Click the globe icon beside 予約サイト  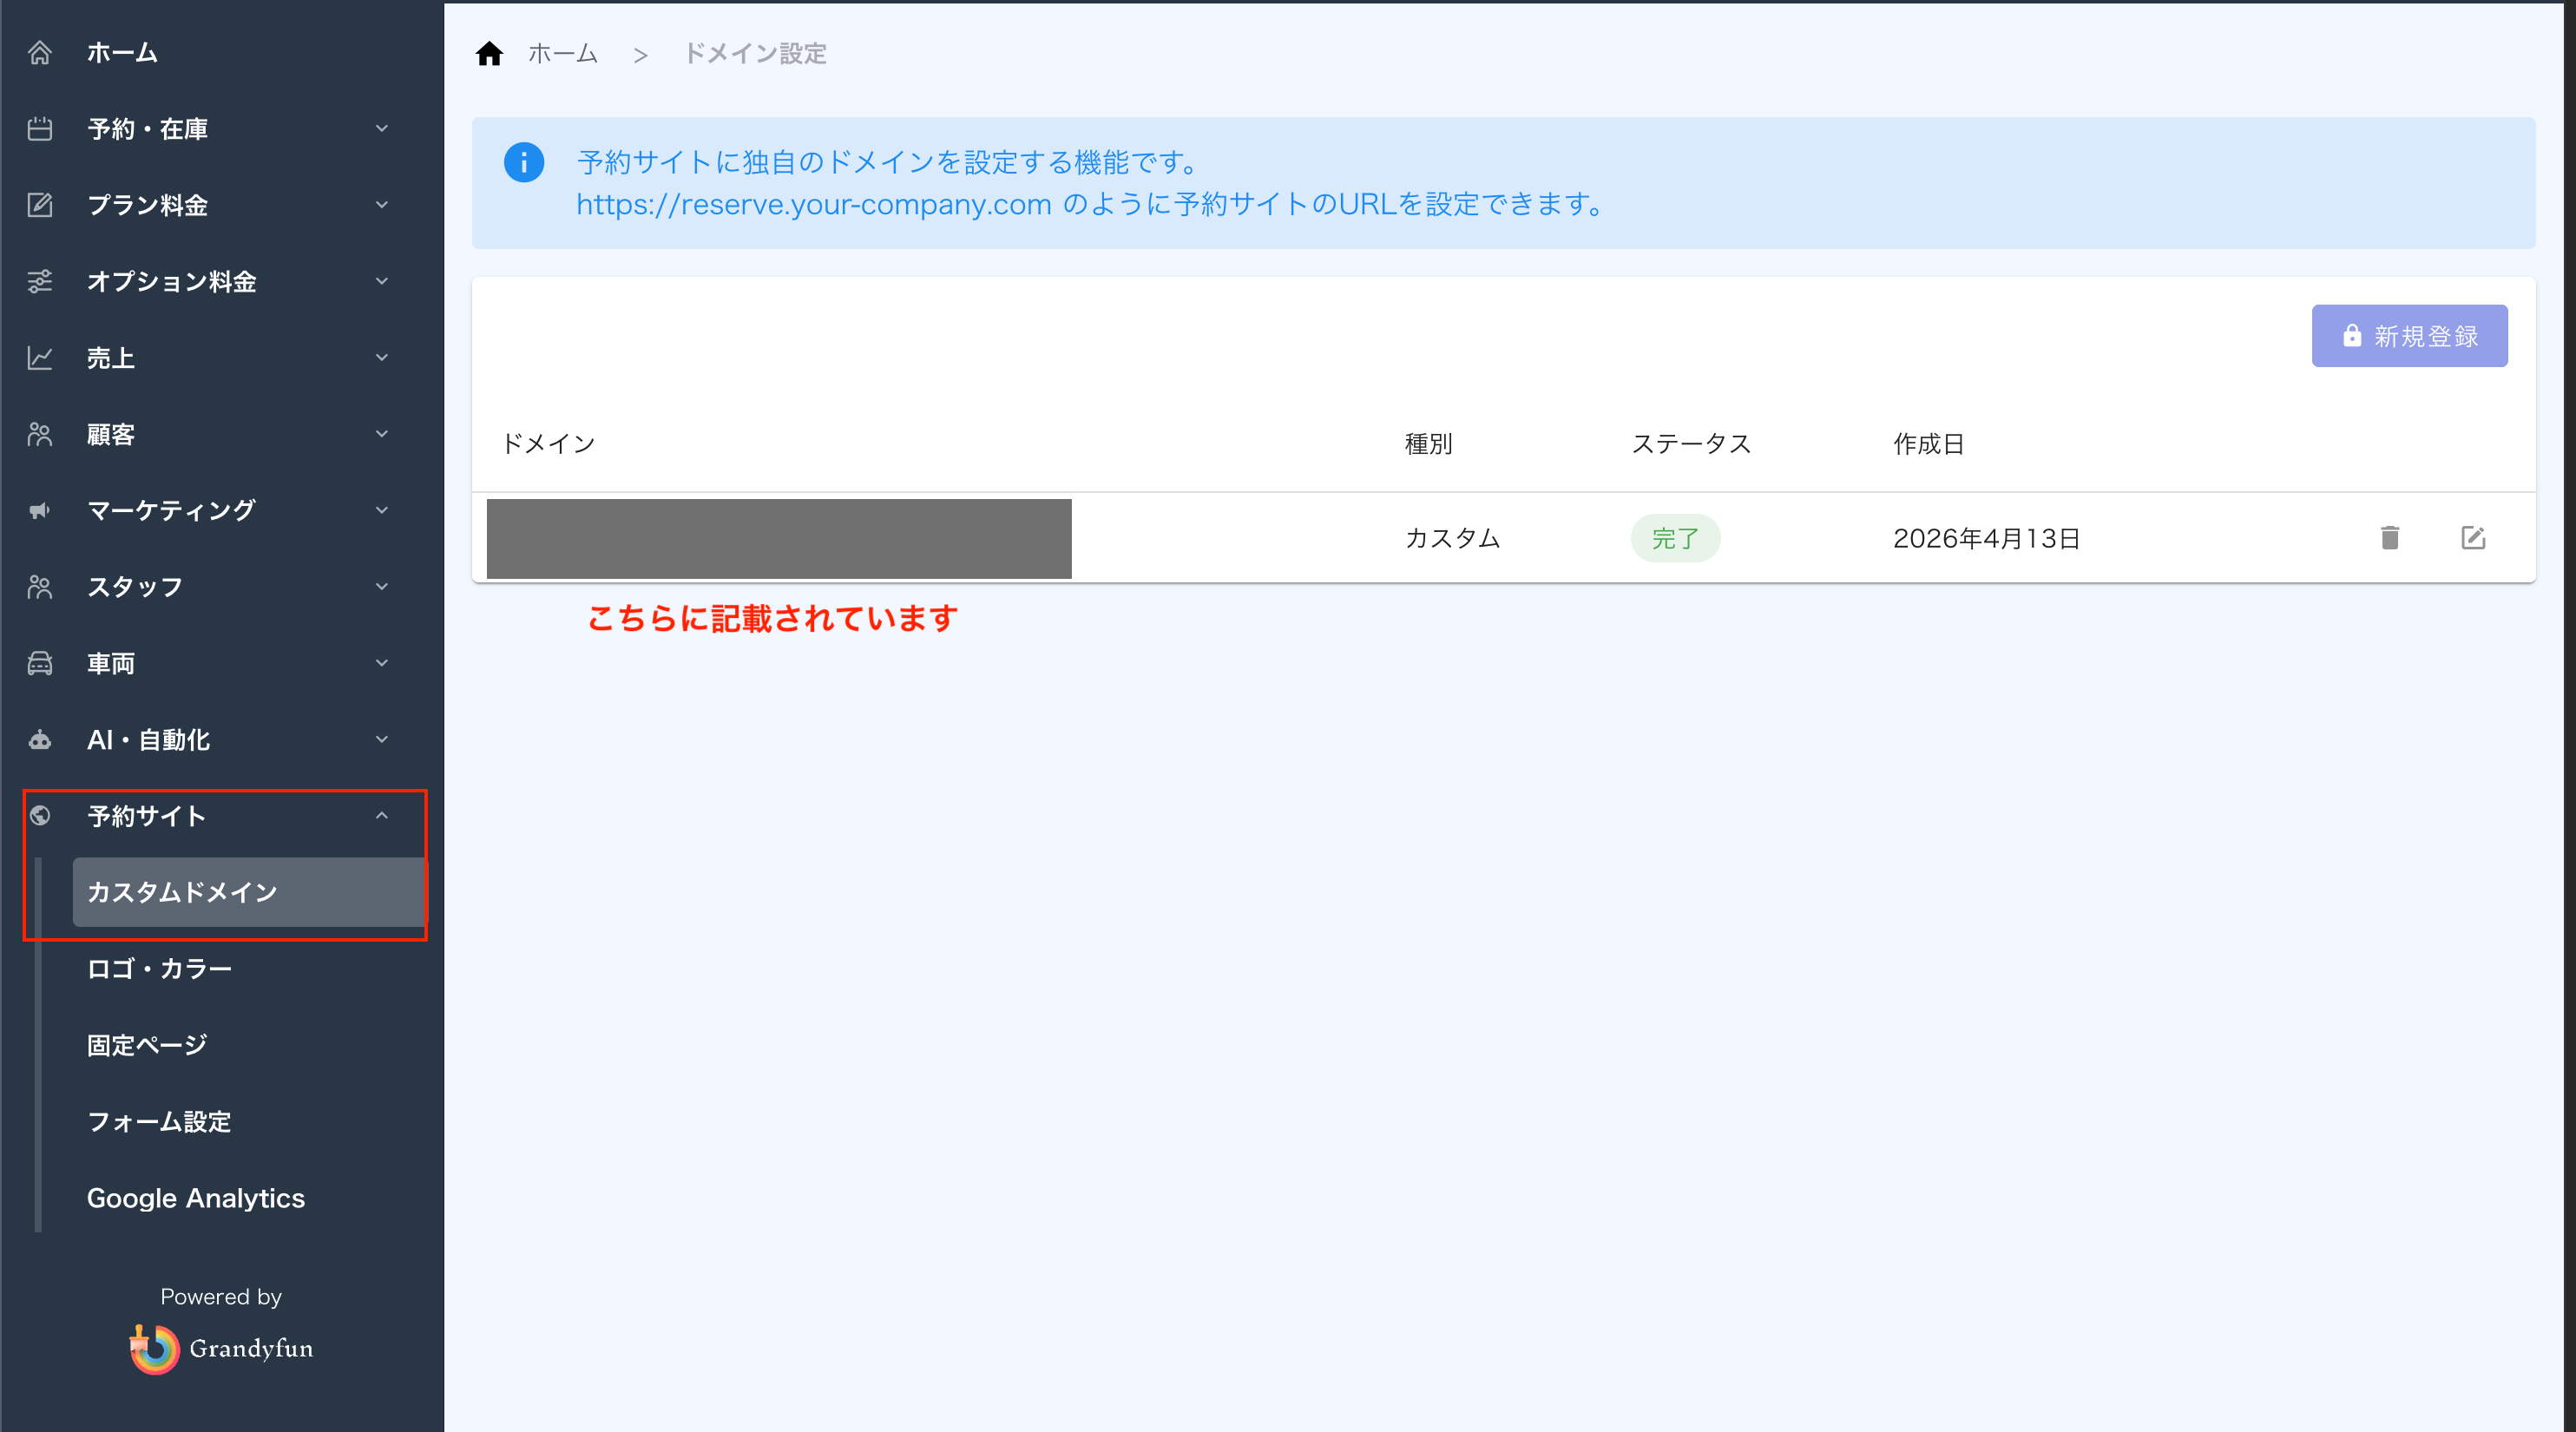pos(40,816)
